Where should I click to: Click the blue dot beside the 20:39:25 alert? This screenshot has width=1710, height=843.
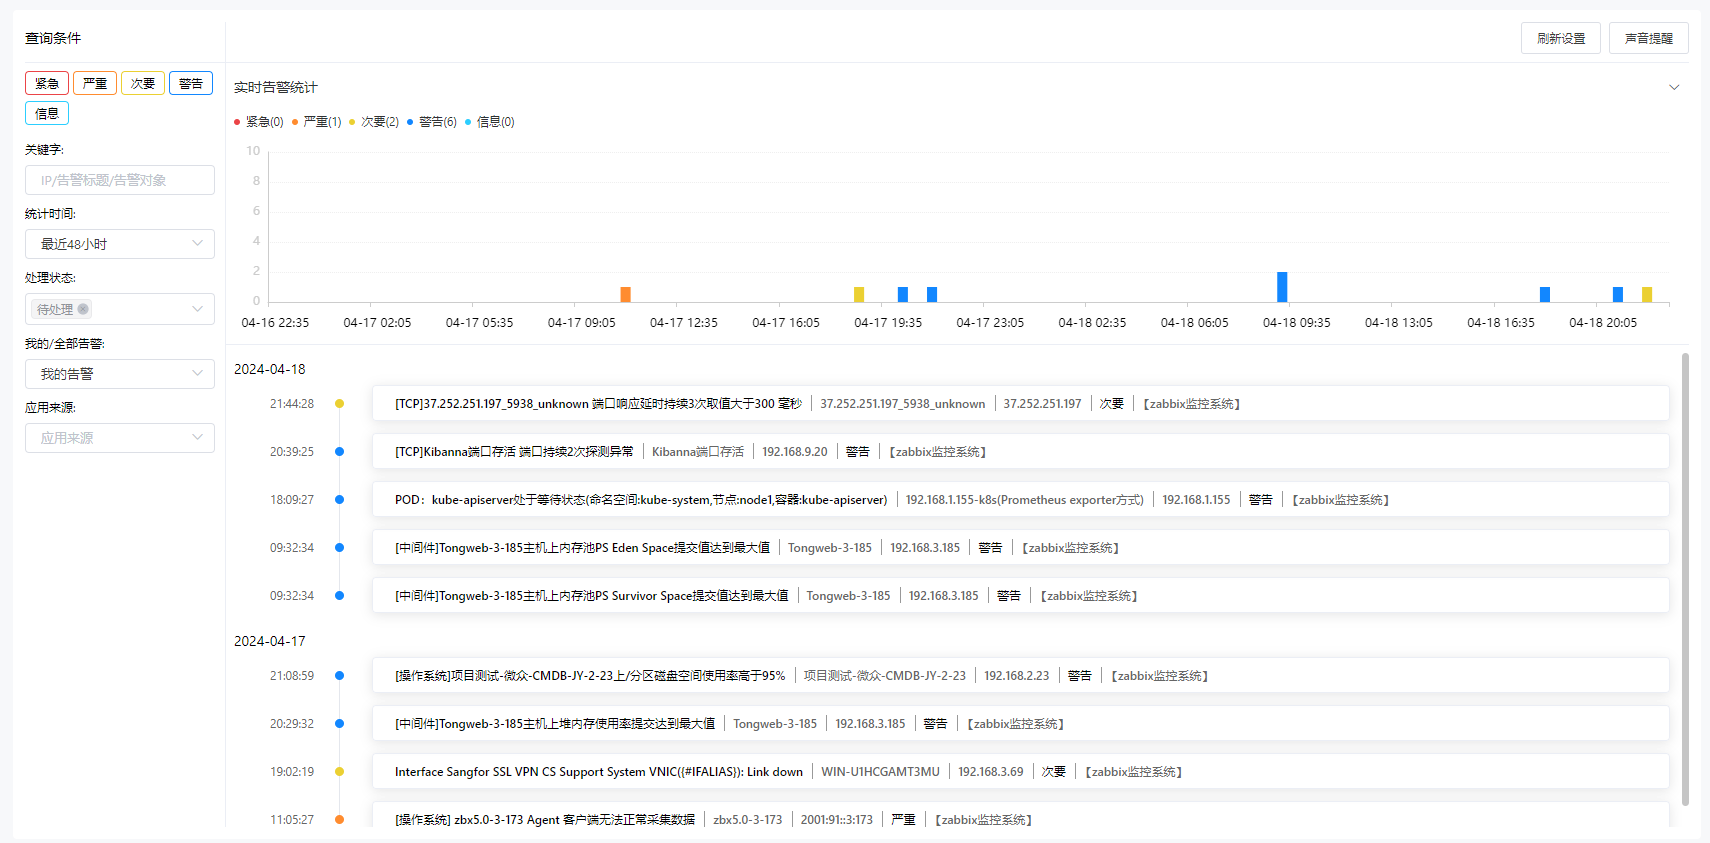pyautogui.click(x=340, y=452)
